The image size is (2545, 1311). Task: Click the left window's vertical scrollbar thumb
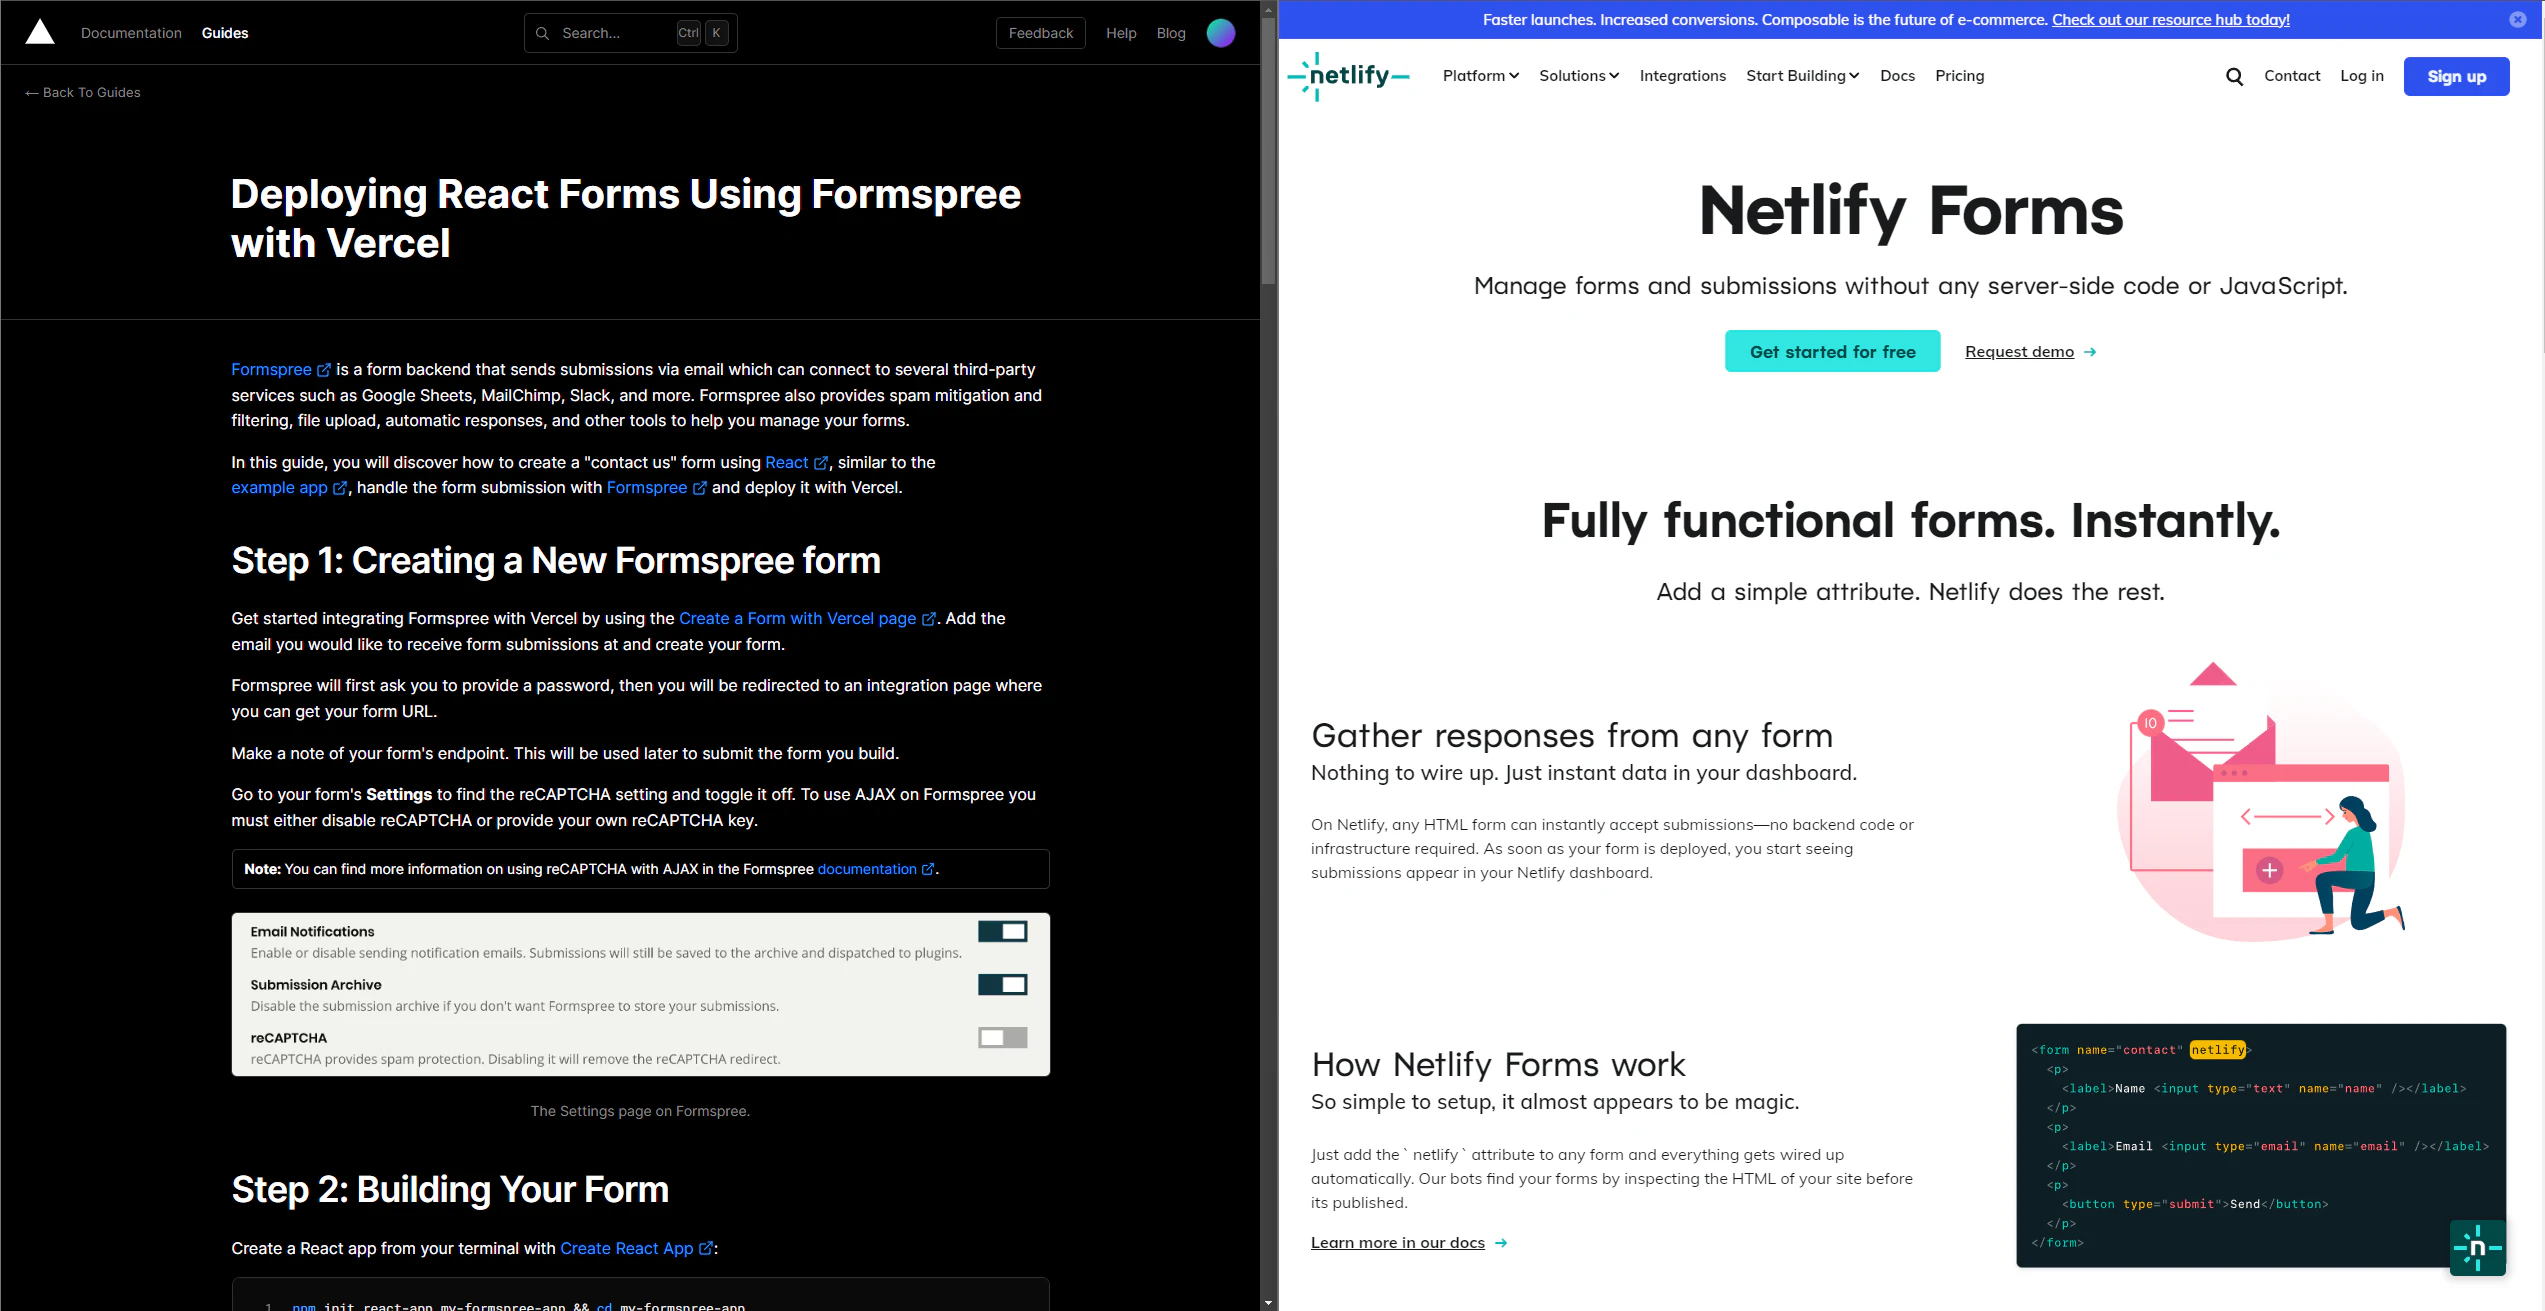[x=1268, y=150]
